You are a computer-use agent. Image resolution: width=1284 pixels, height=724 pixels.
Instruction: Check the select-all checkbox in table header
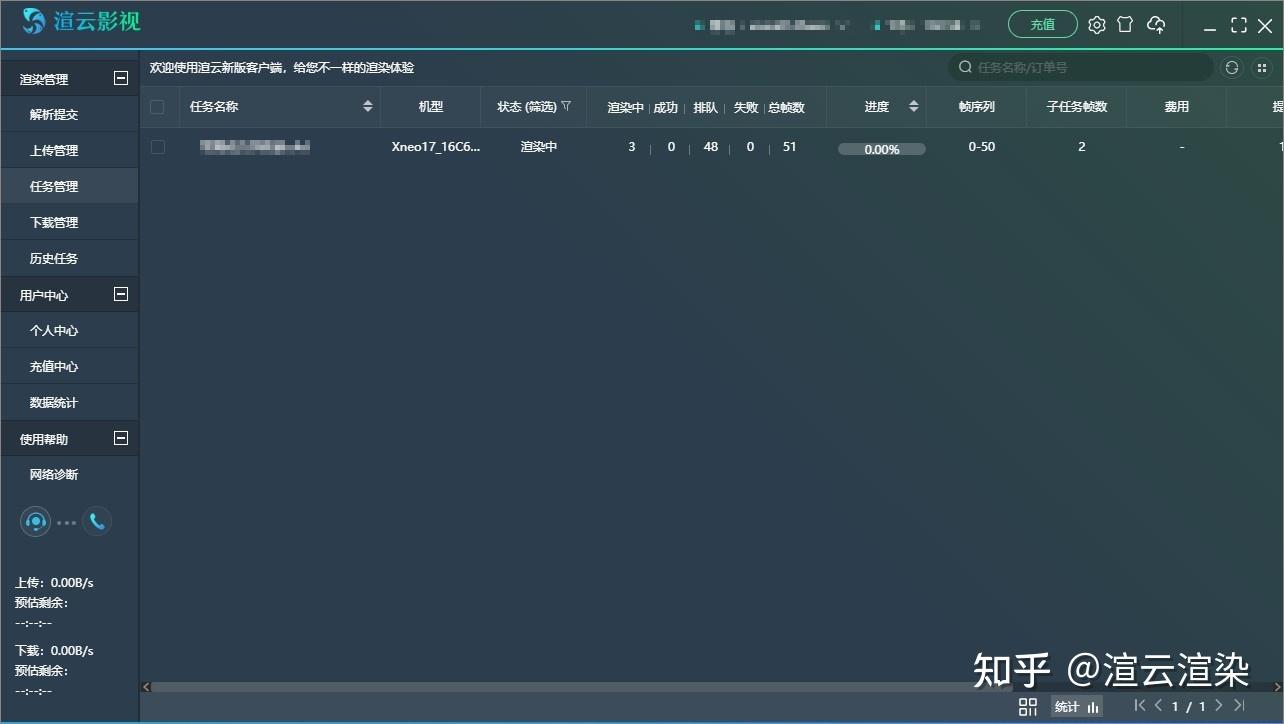[x=157, y=106]
